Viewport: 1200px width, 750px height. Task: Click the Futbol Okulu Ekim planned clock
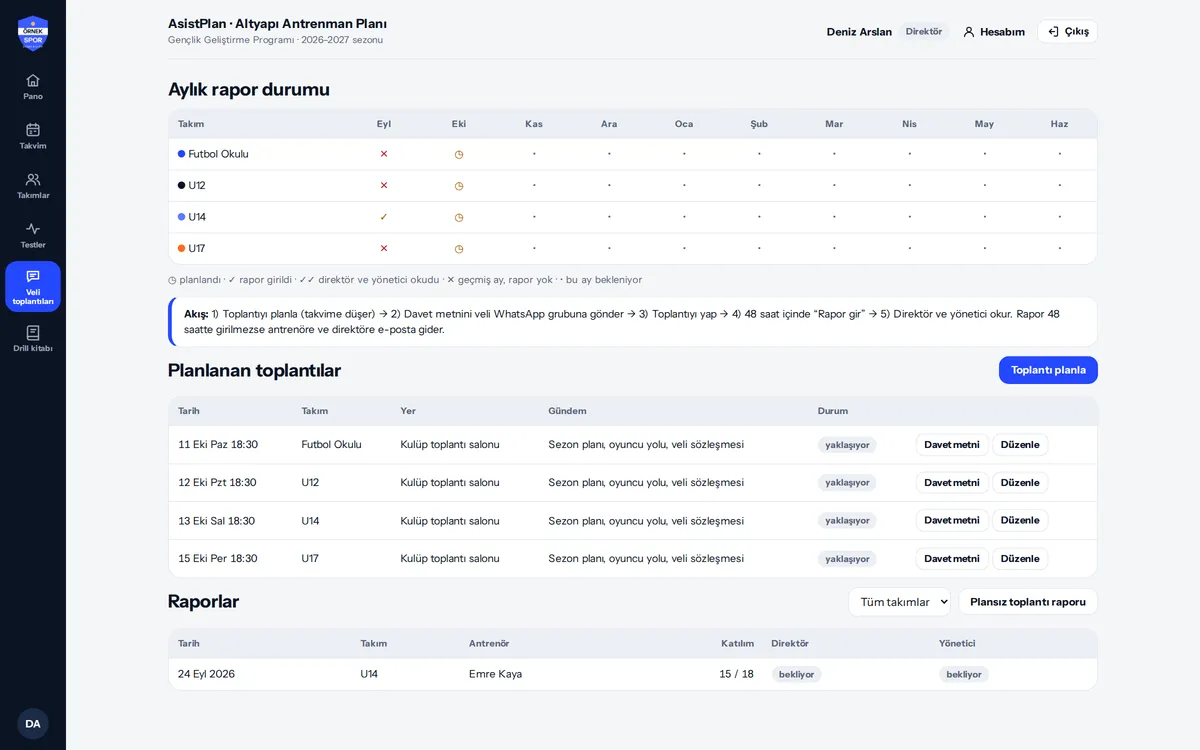pyautogui.click(x=459, y=154)
